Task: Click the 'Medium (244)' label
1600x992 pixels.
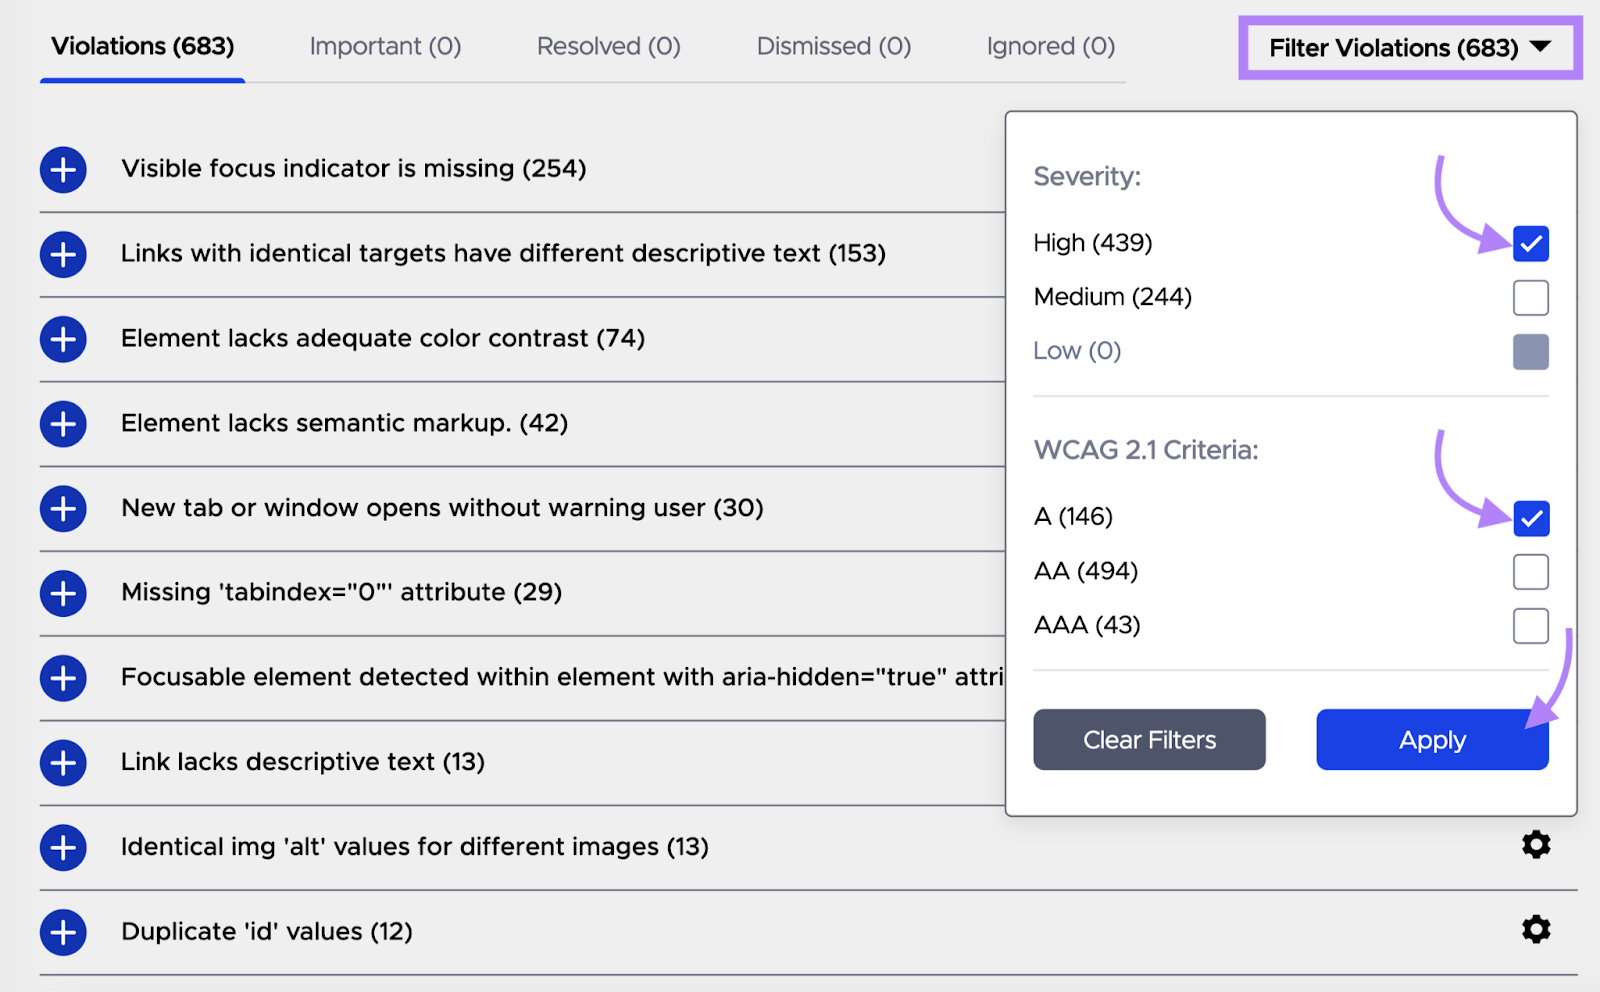Action: (1113, 297)
